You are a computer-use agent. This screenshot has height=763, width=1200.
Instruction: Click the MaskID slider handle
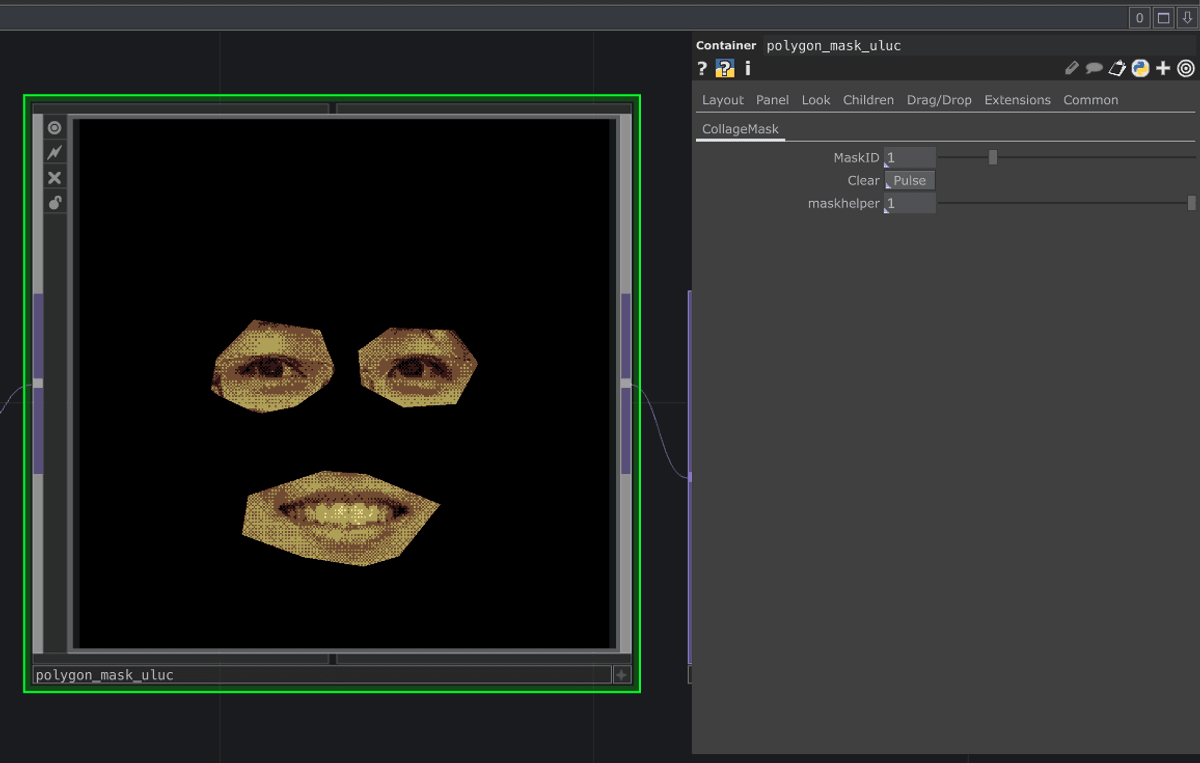click(993, 157)
